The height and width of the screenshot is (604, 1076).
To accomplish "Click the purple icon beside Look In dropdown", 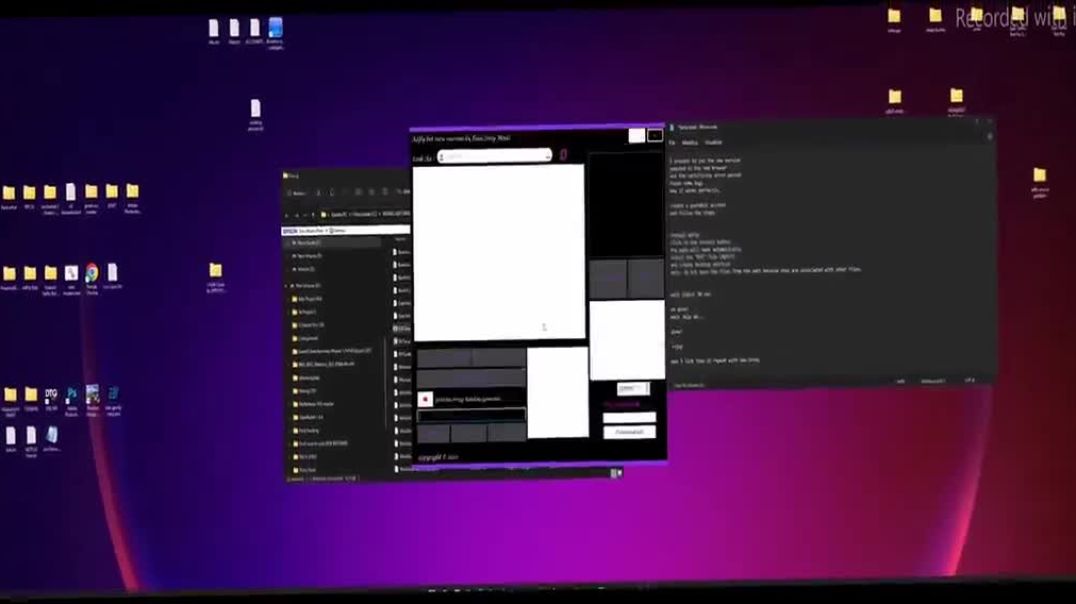I will 563,155.
